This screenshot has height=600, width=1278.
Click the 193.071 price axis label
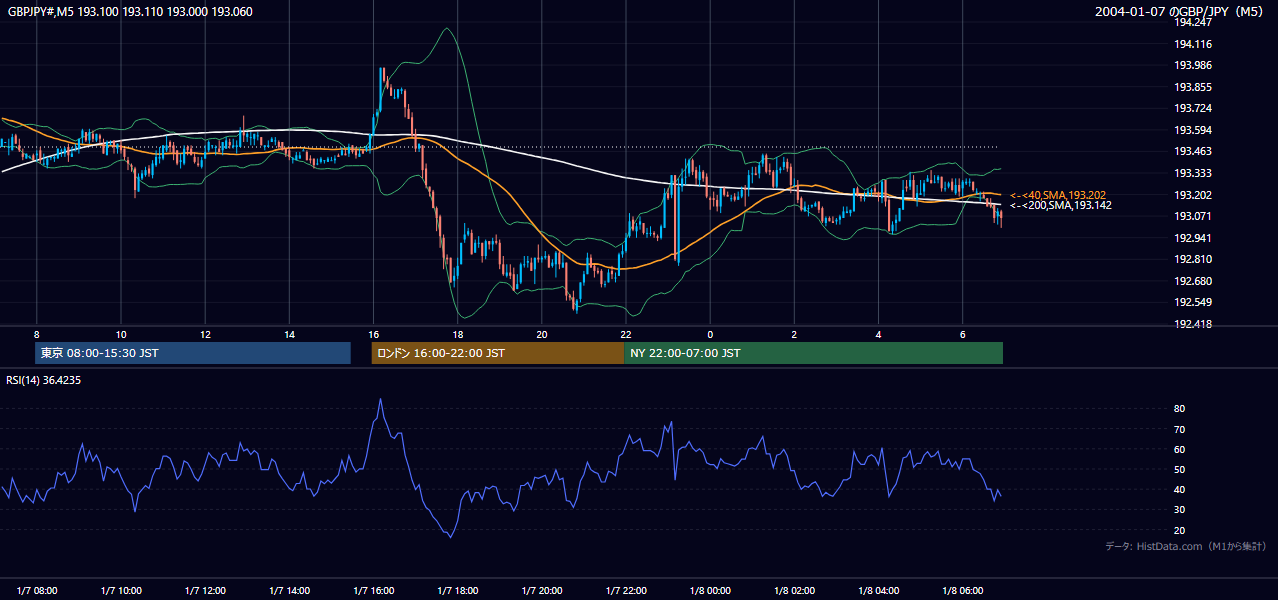pyautogui.click(x=1193, y=216)
